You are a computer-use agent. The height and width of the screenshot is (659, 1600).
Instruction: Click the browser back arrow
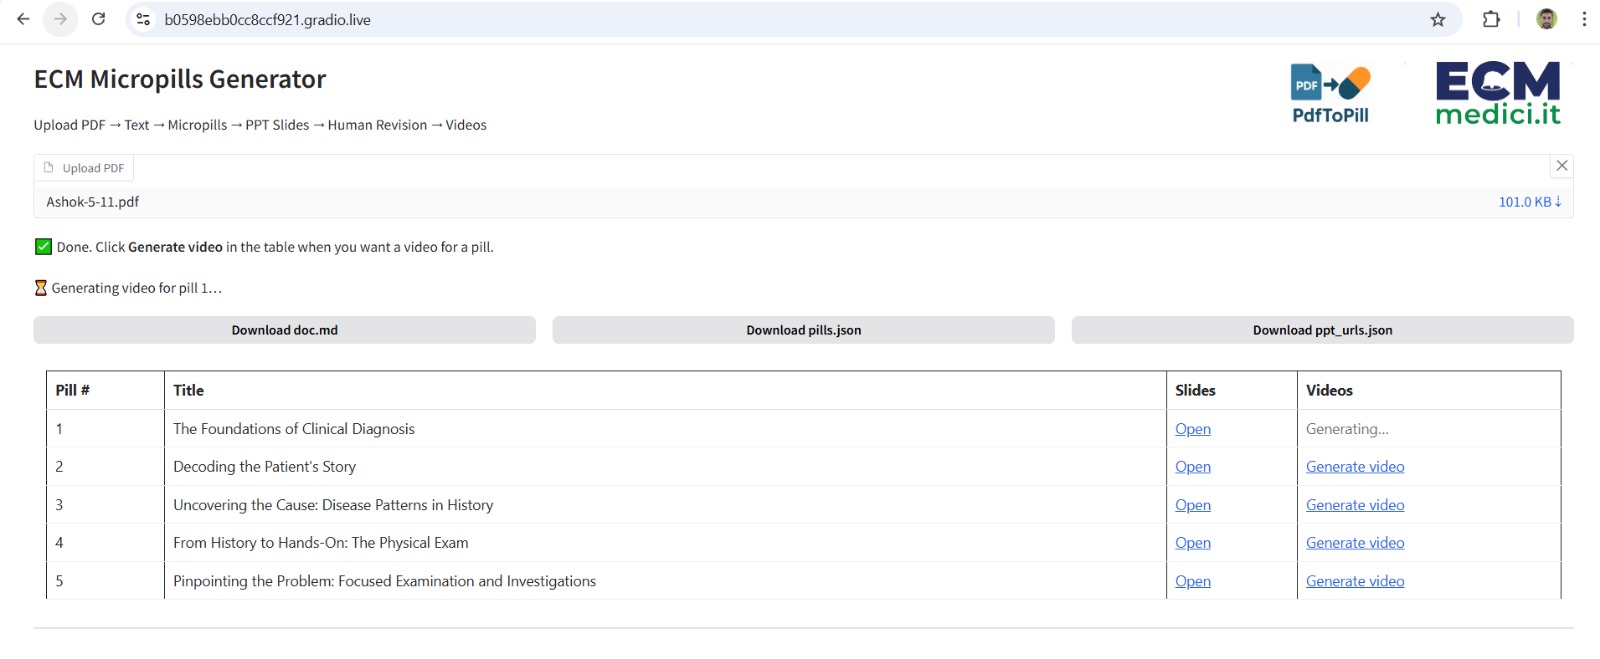tap(23, 19)
